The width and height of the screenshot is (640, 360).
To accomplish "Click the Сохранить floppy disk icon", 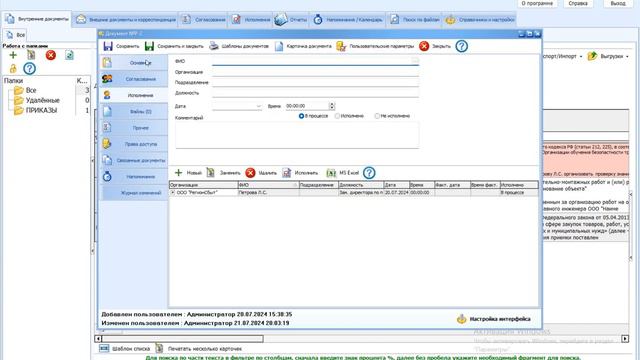I will point(108,46).
